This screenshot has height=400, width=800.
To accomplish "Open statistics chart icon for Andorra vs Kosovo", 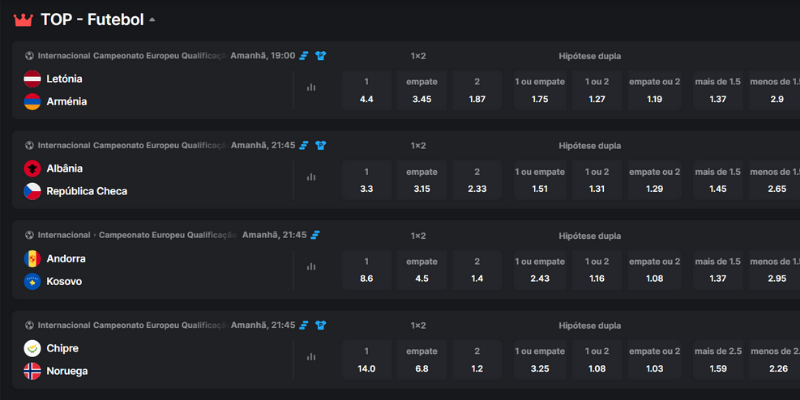I will coord(311,267).
